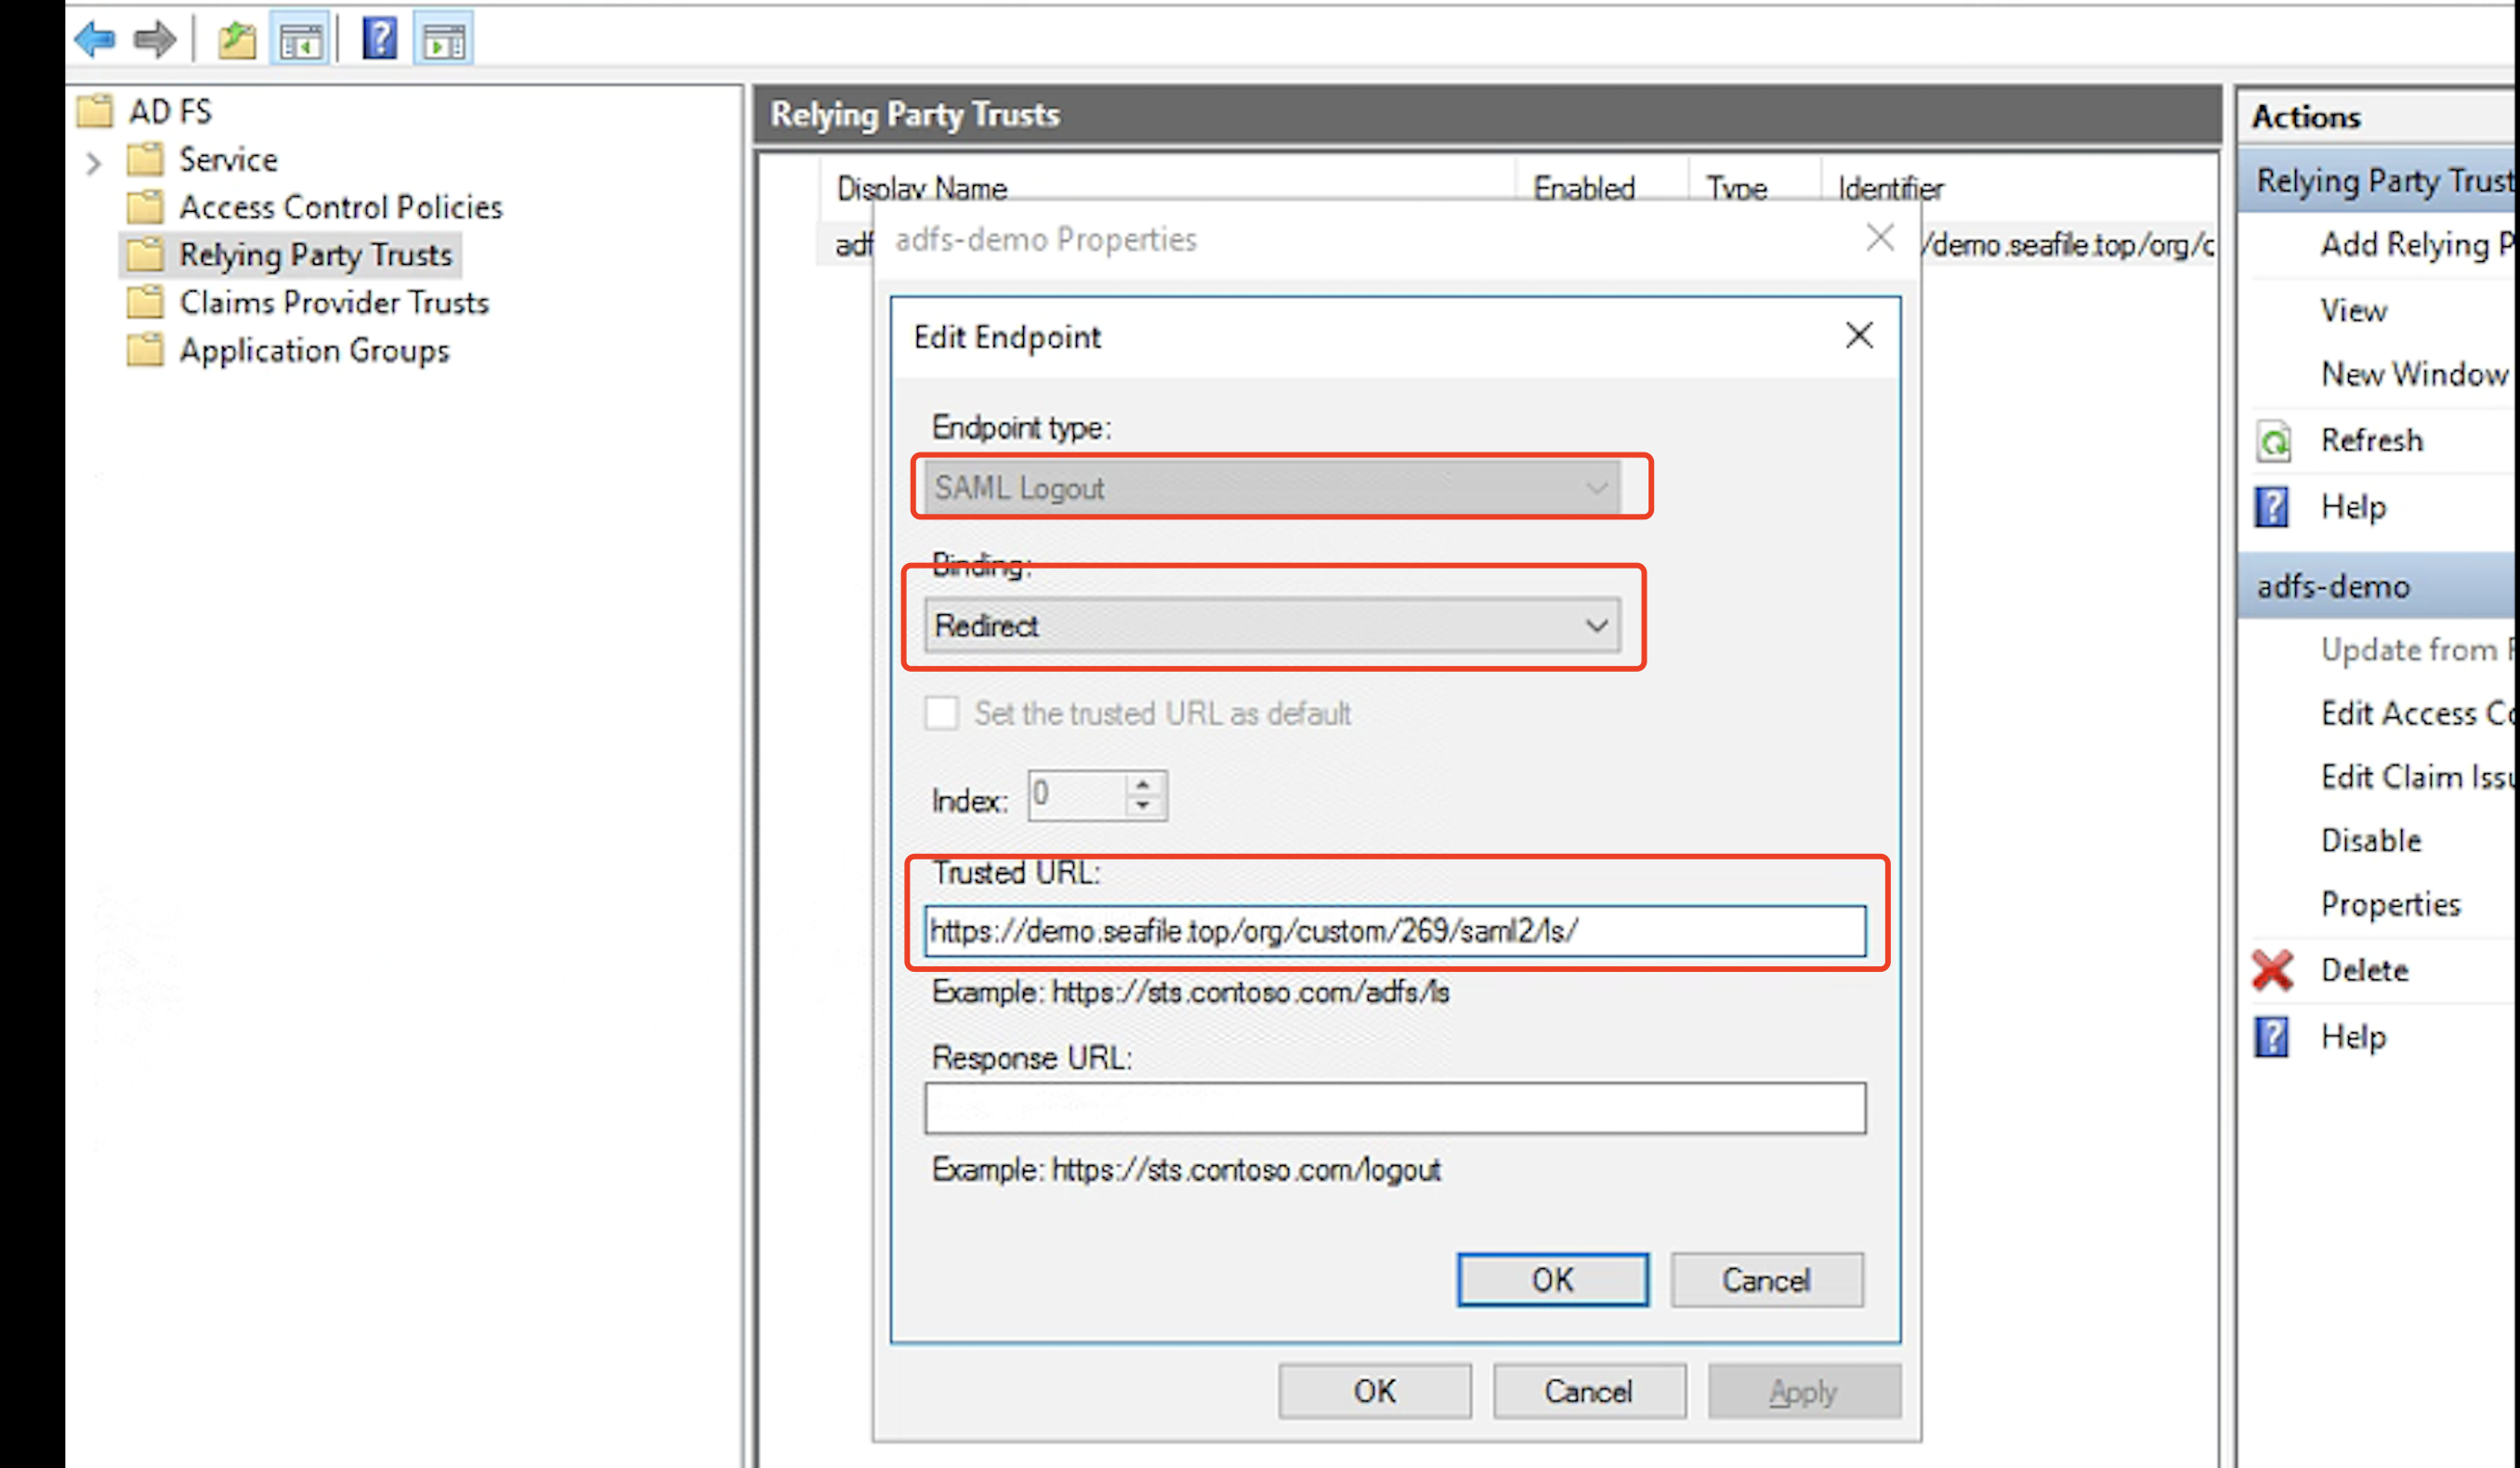Click the Up one level folder icon

pos(237,40)
